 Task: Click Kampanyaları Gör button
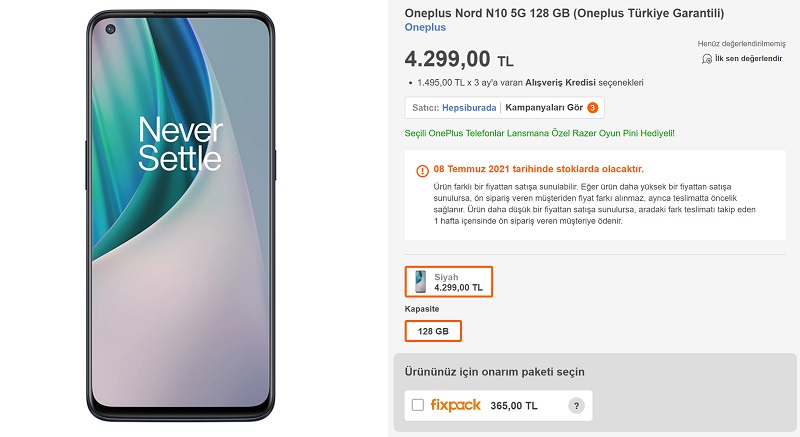pyautogui.click(x=544, y=107)
